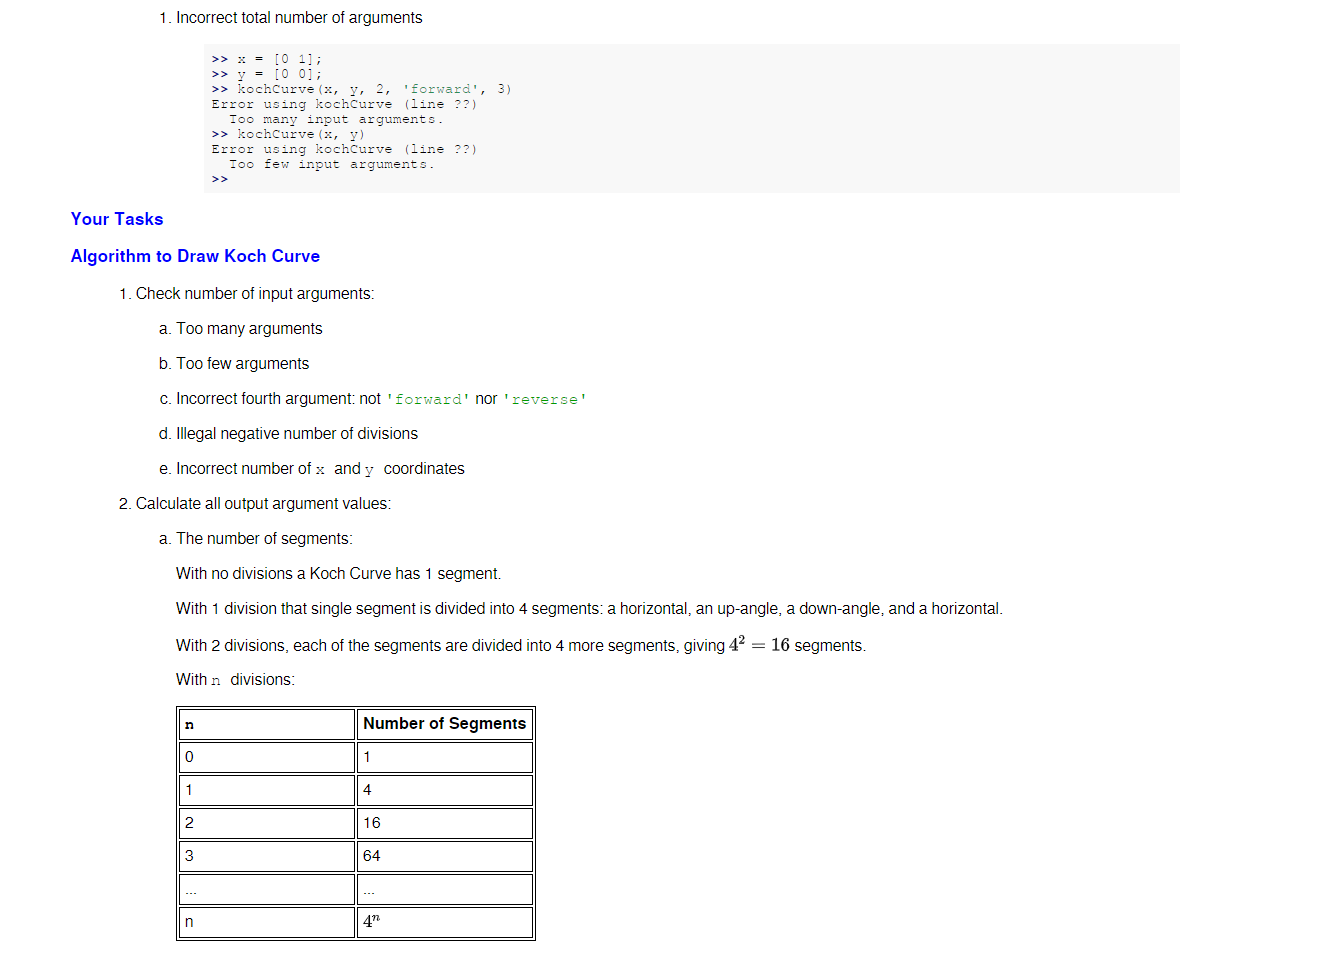The width and height of the screenshot is (1326, 955).
Task: Click the segments cell showing '4ⁿ'
Action: pos(445,922)
